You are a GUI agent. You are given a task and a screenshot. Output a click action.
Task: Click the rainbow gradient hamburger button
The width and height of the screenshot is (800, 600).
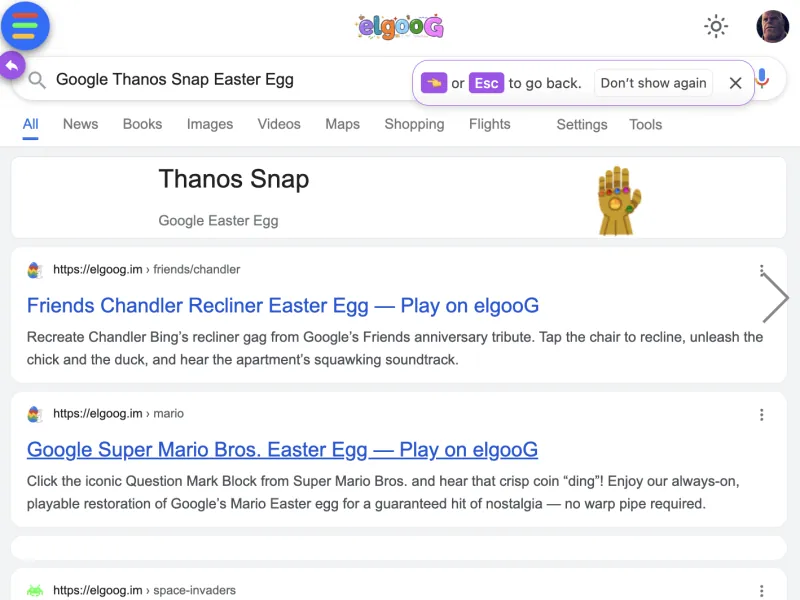tap(25, 26)
